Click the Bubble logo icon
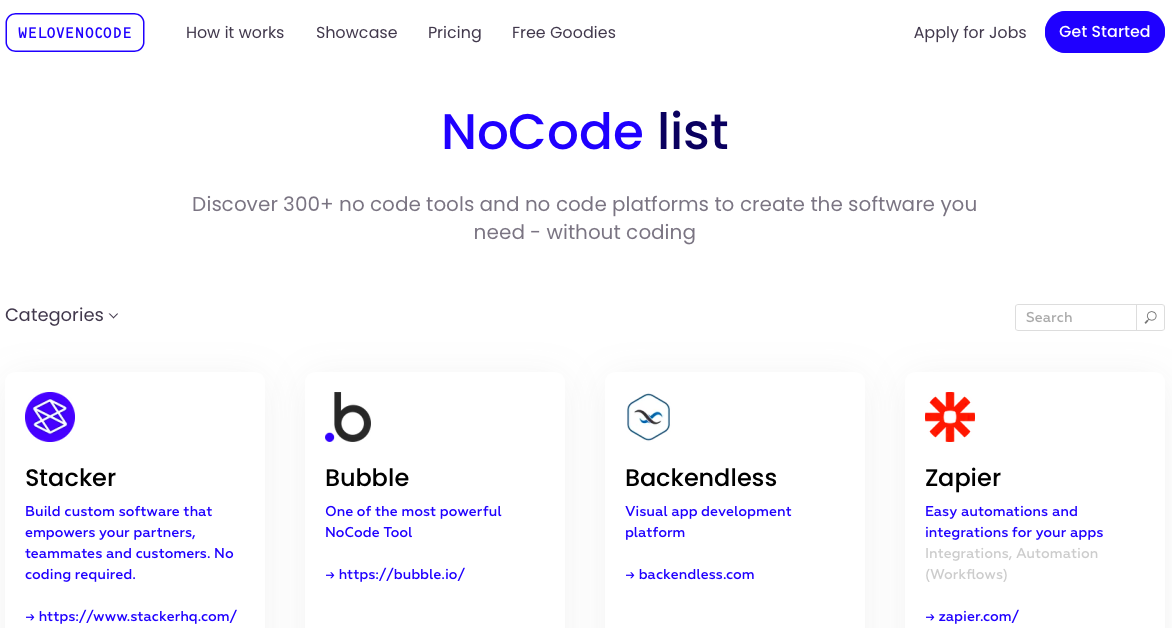 pyautogui.click(x=348, y=417)
